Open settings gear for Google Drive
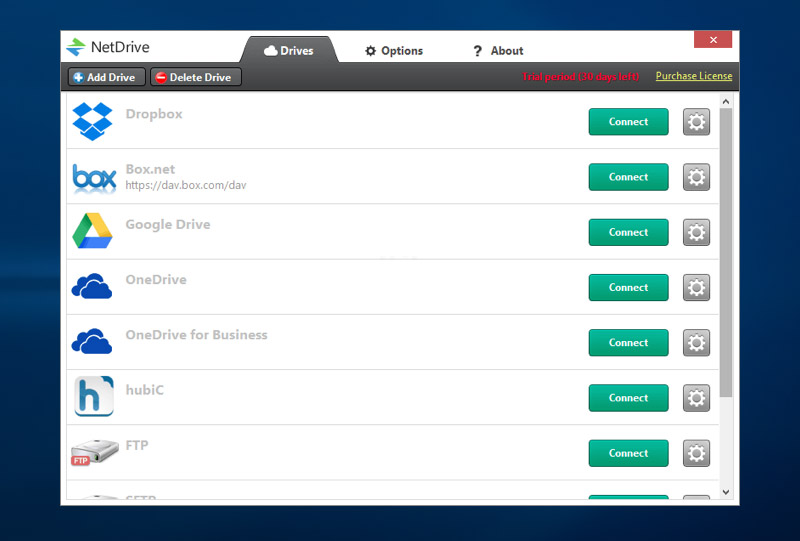 pos(696,232)
